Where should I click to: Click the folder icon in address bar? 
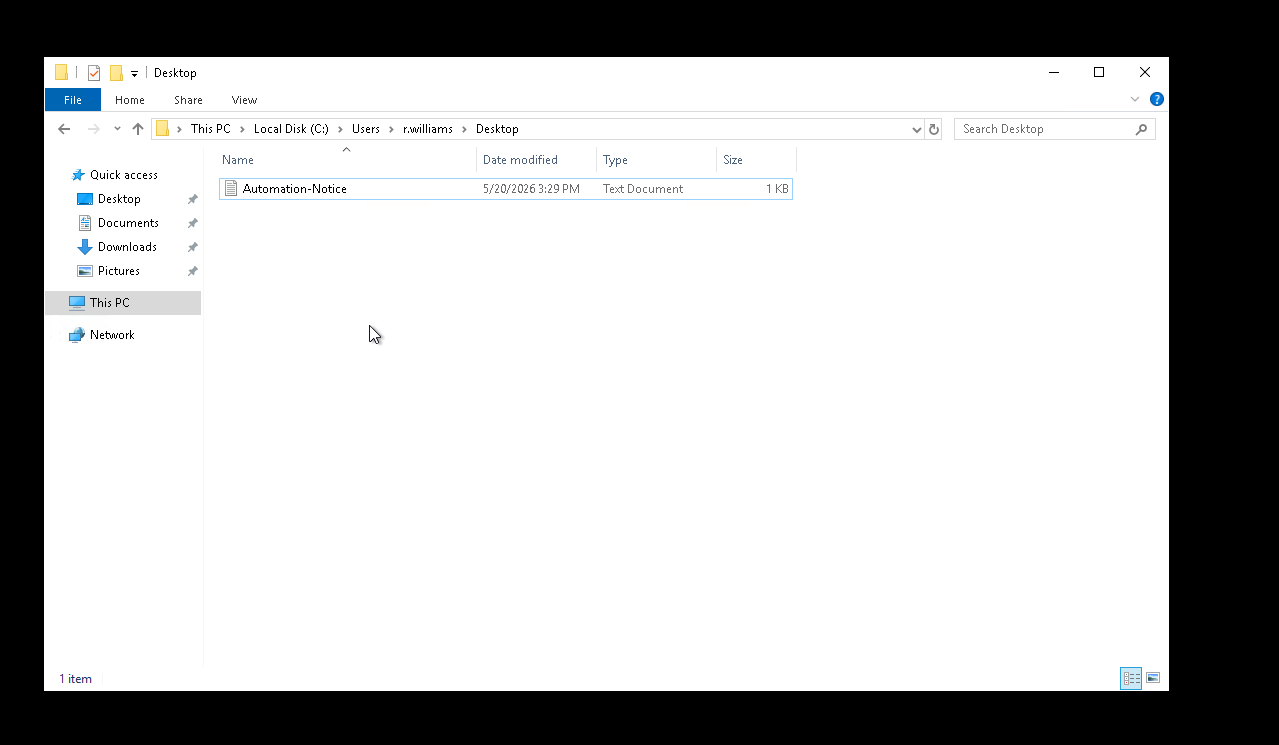coord(162,129)
